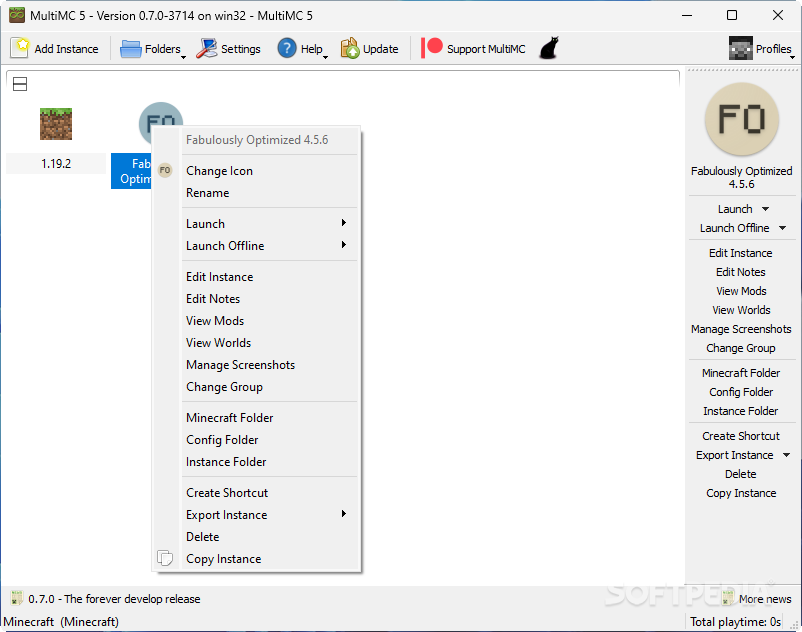Choose Create Shortcut in context menu
This screenshot has height=632, width=802.
click(x=227, y=493)
